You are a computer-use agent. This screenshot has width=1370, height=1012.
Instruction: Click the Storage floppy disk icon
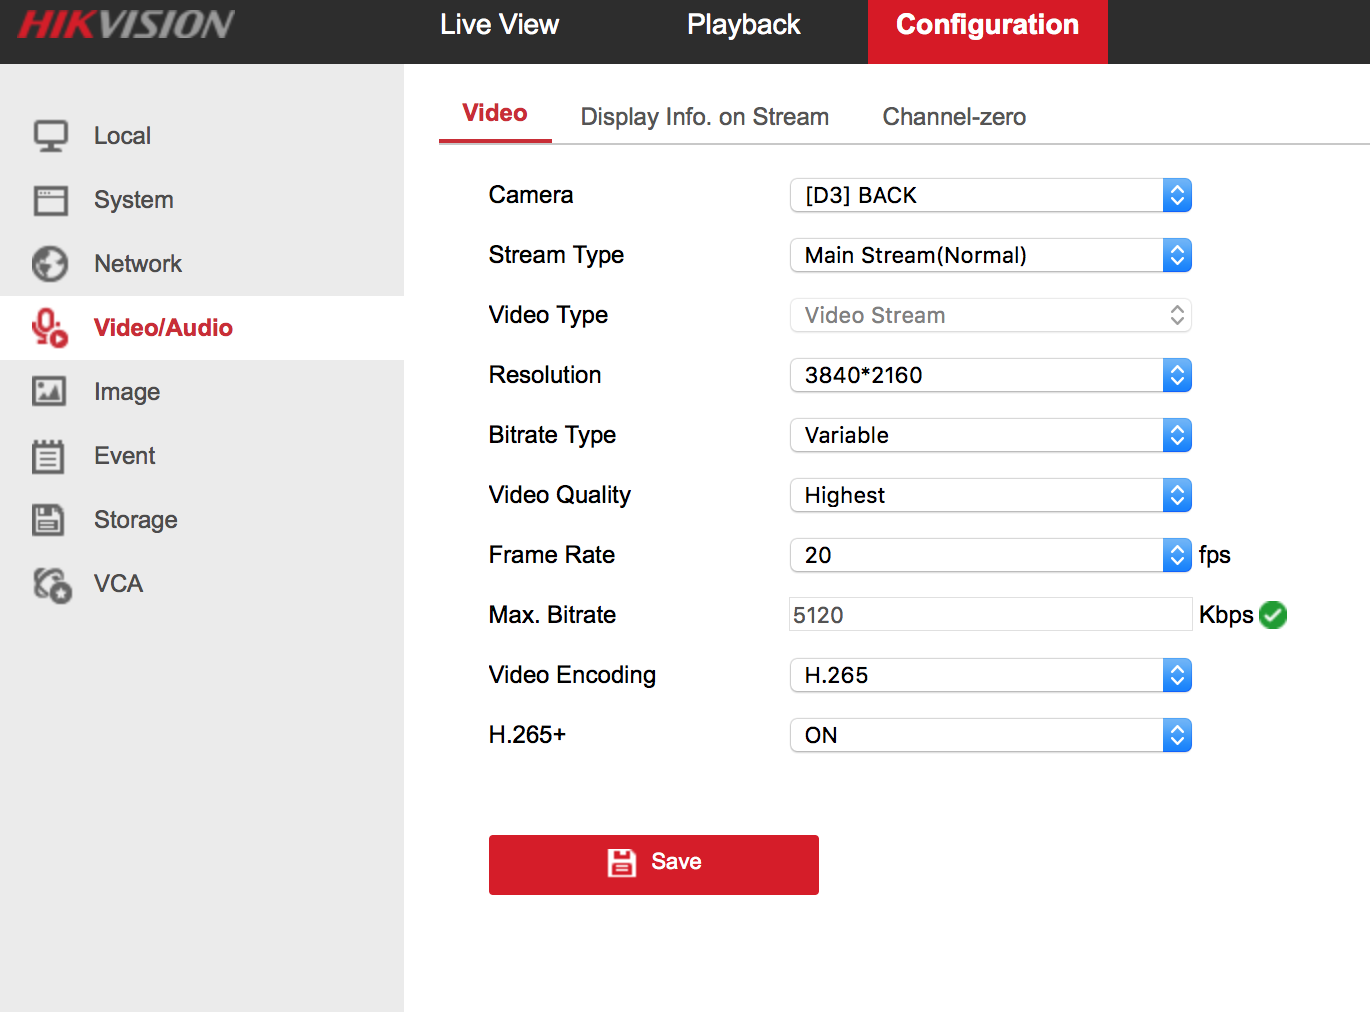(x=48, y=520)
